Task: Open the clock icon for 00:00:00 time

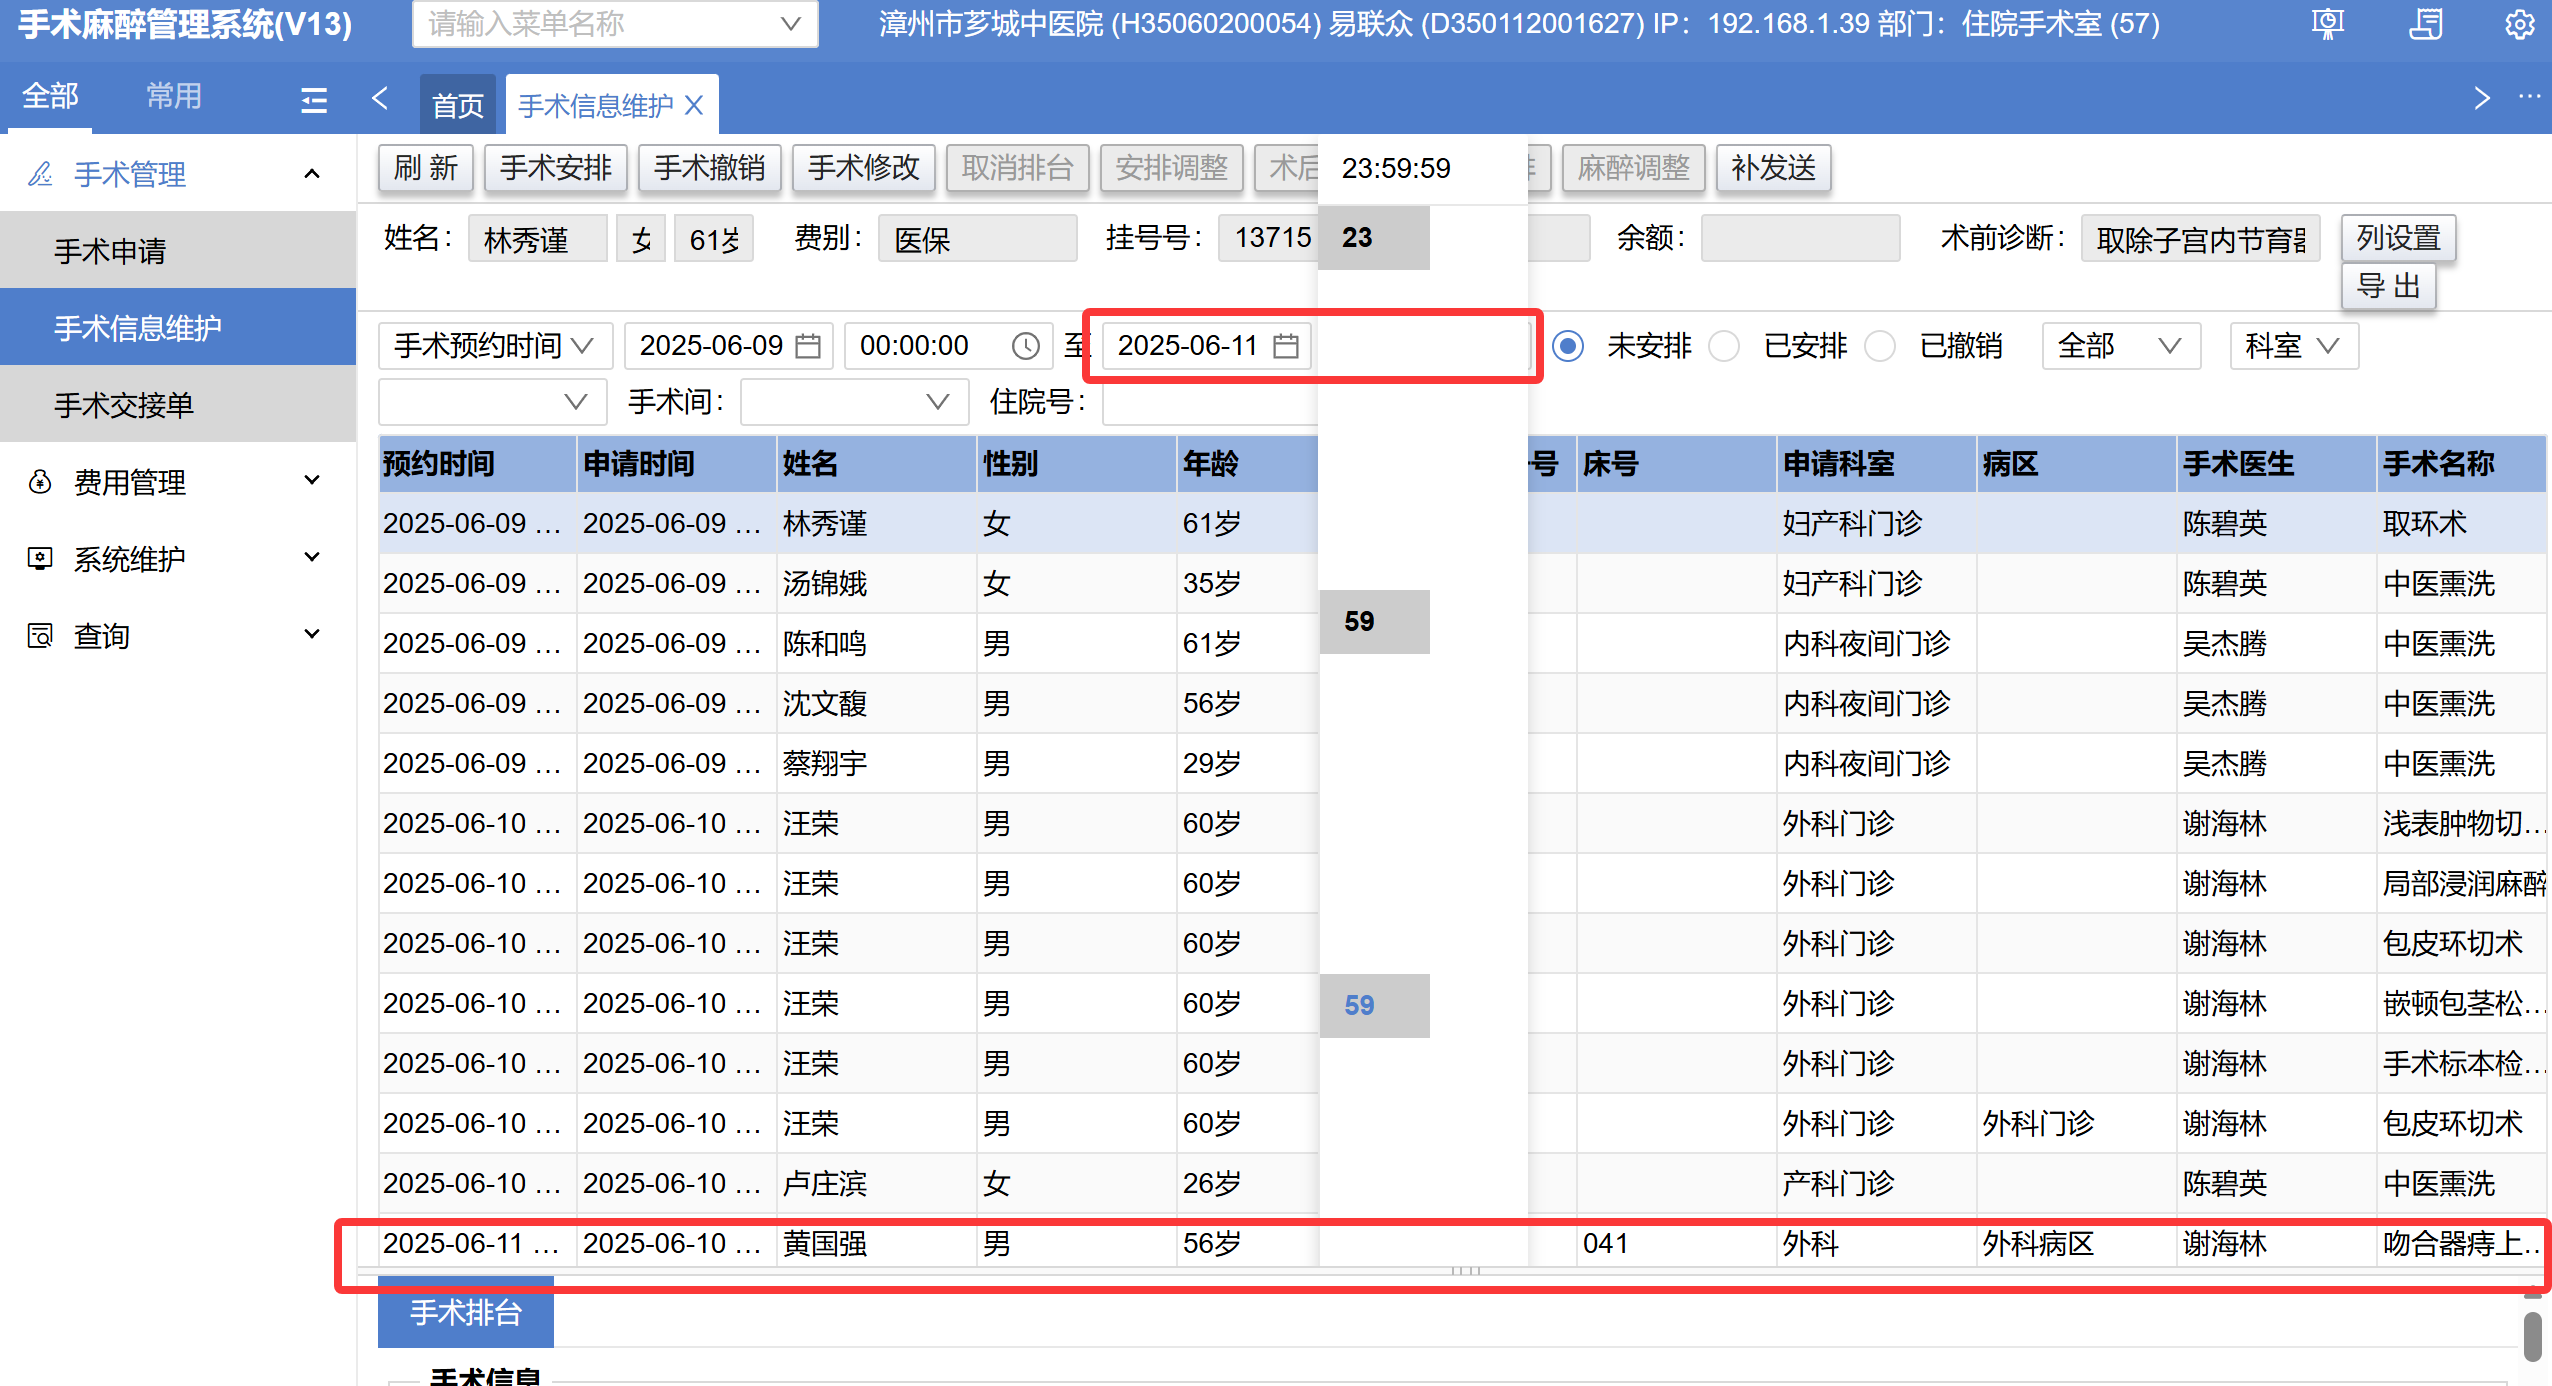Action: (x=1025, y=346)
